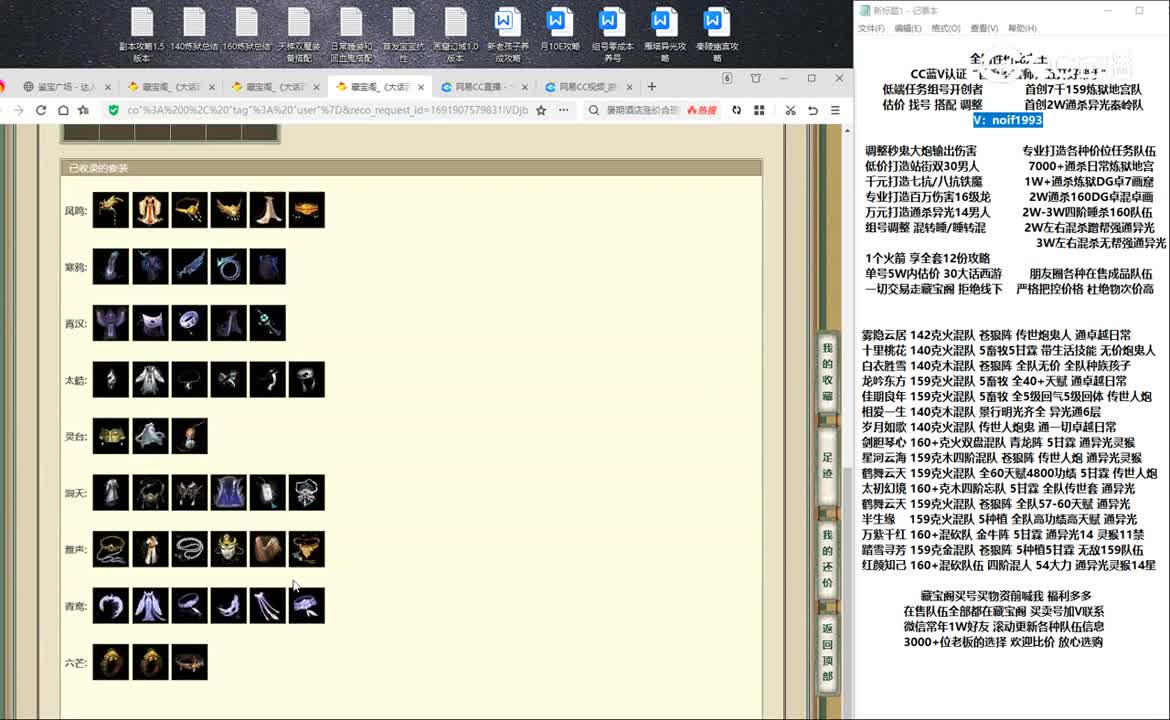Open the 雁塔异光攻略 WPS document
Image resolution: width=1170 pixels, height=720 pixels.
coord(664,34)
